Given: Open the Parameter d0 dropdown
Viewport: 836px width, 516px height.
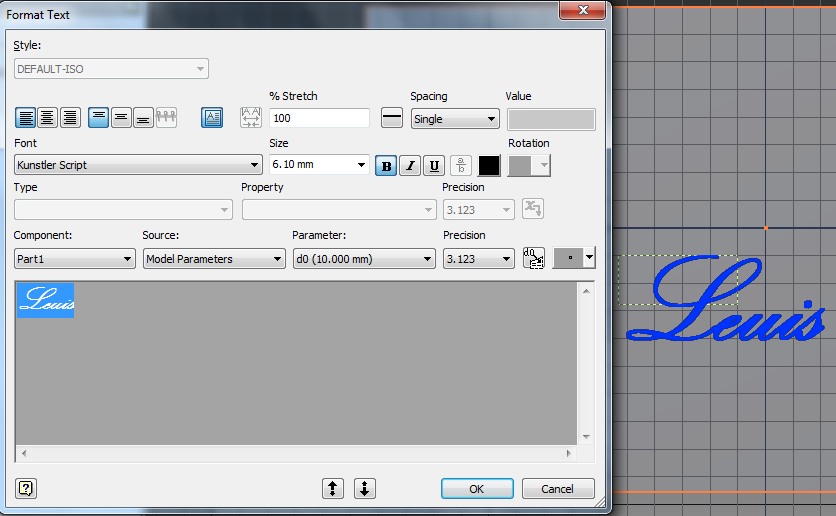Looking at the screenshot, I should pos(364,259).
